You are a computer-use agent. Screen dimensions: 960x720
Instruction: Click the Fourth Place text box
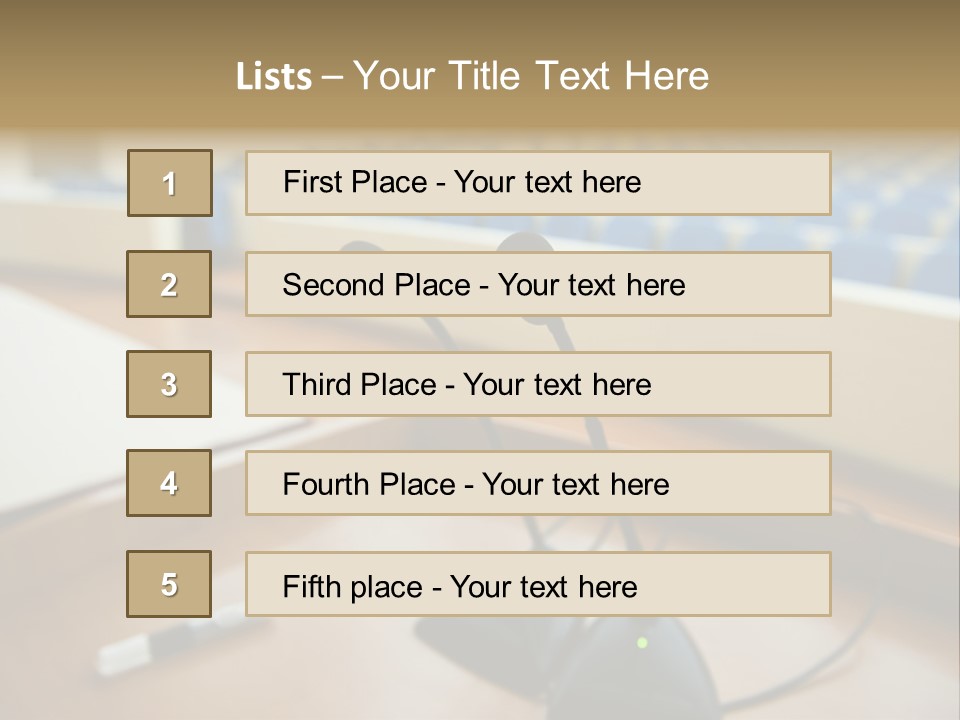pyautogui.click(x=538, y=483)
